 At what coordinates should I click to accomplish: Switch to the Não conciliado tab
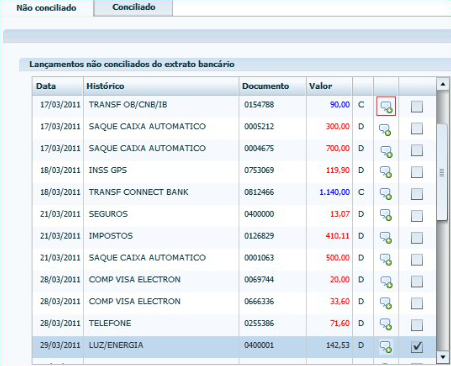pos(46,8)
